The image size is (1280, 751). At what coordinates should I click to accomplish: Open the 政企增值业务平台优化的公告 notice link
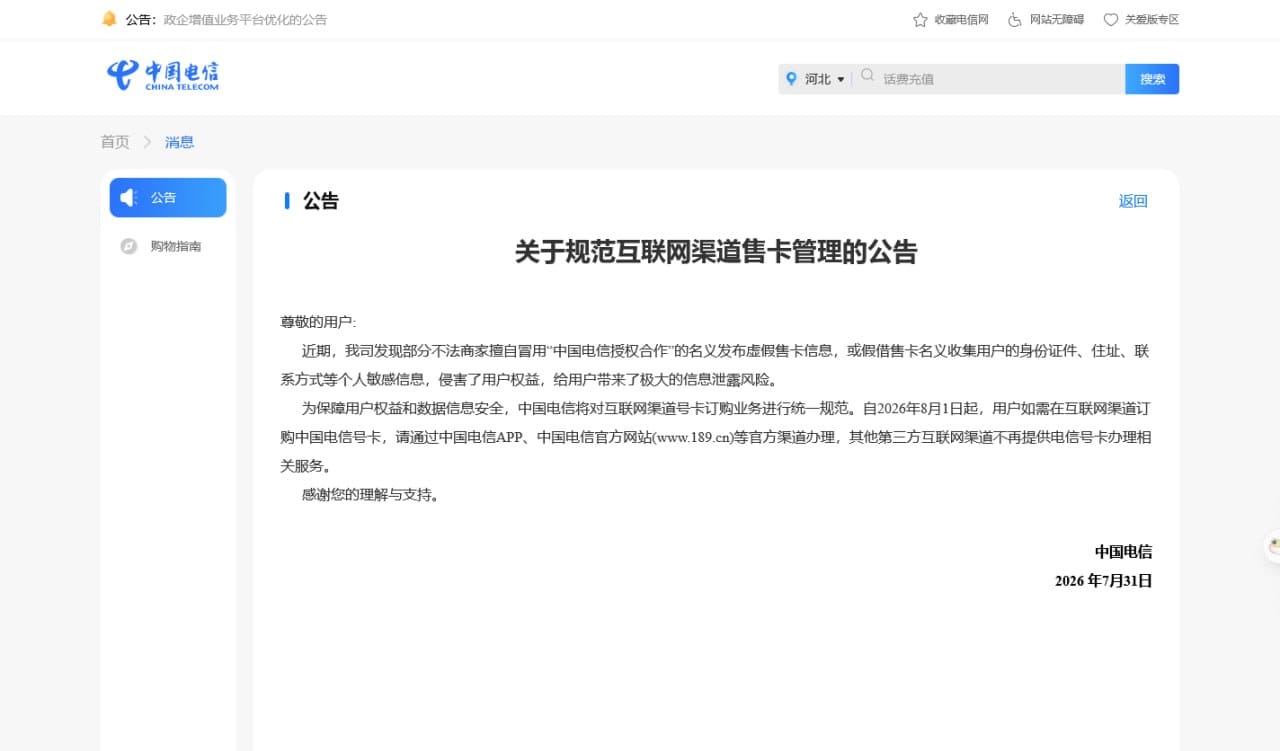coord(245,20)
